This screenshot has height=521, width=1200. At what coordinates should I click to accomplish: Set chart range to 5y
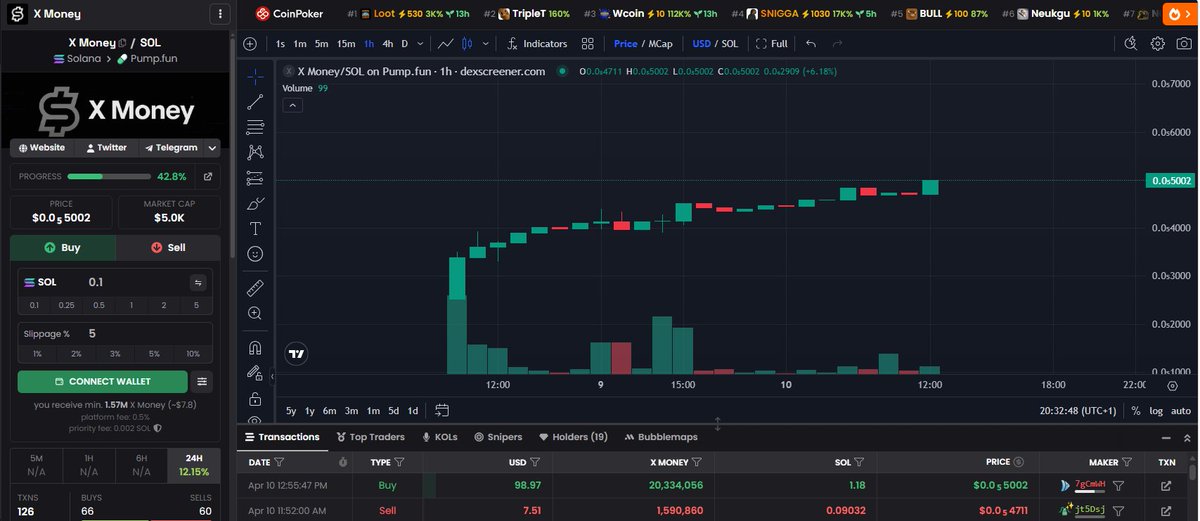tap(291, 411)
